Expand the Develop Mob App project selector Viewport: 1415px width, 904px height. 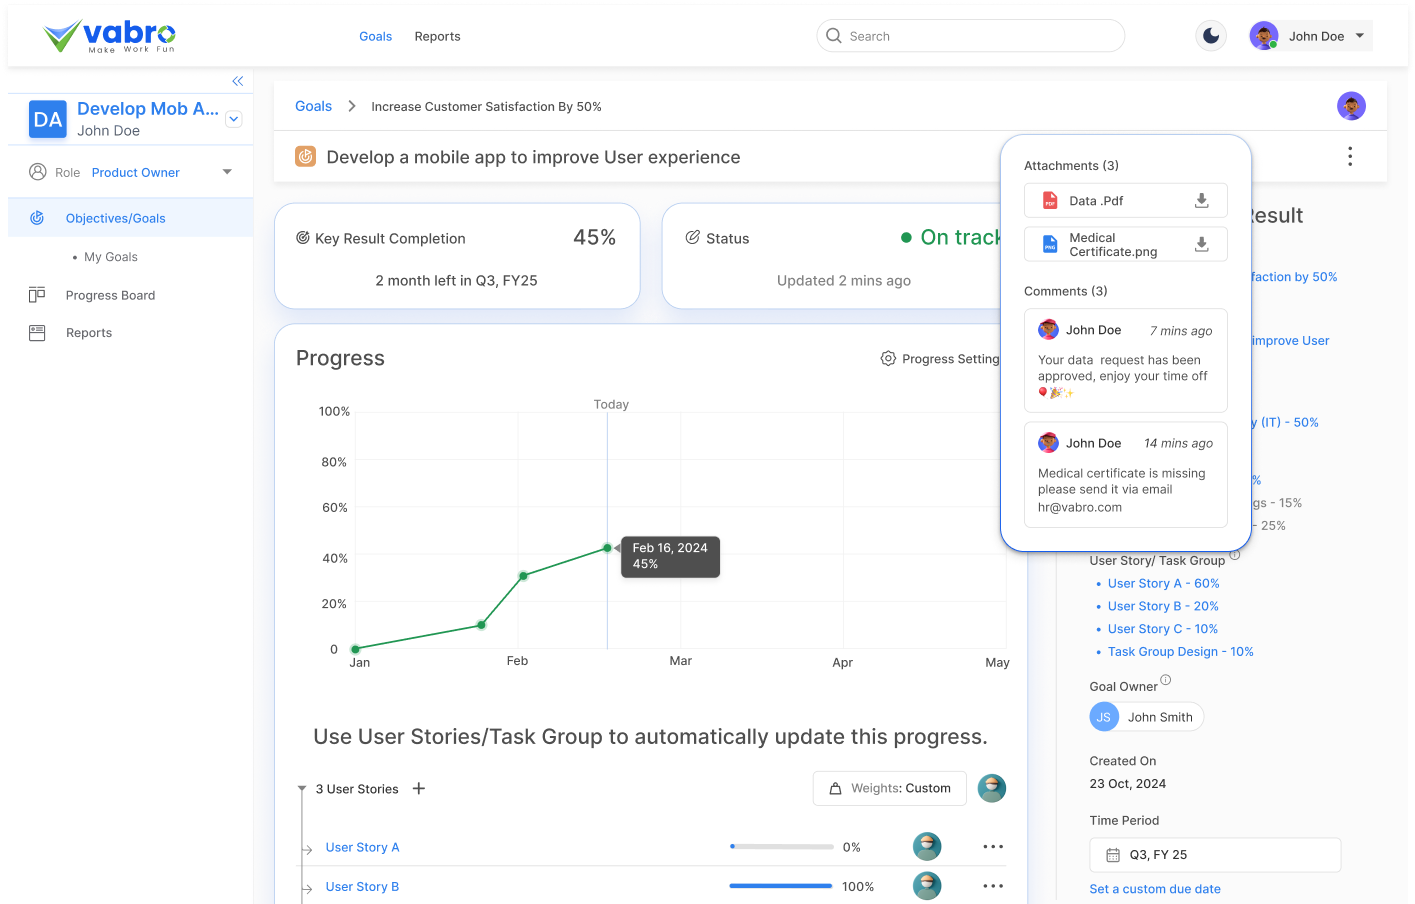pyautogui.click(x=234, y=119)
